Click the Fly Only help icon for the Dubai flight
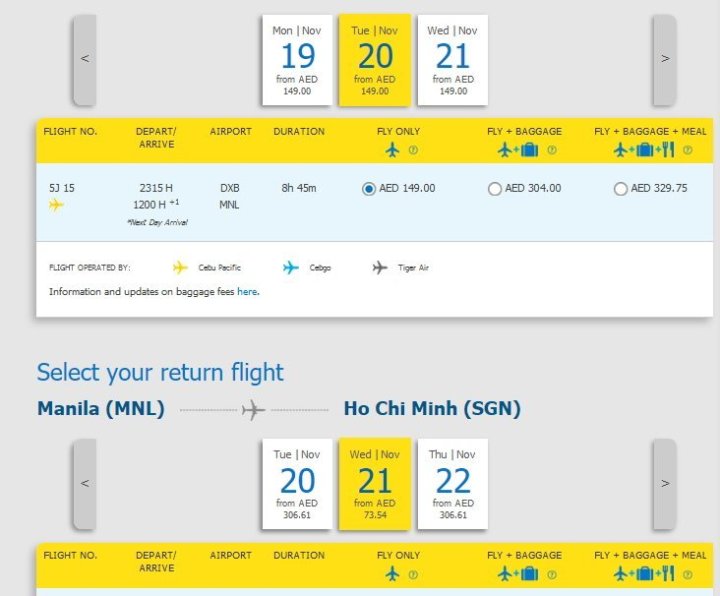 pyautogui.click(x=412, y=151)
